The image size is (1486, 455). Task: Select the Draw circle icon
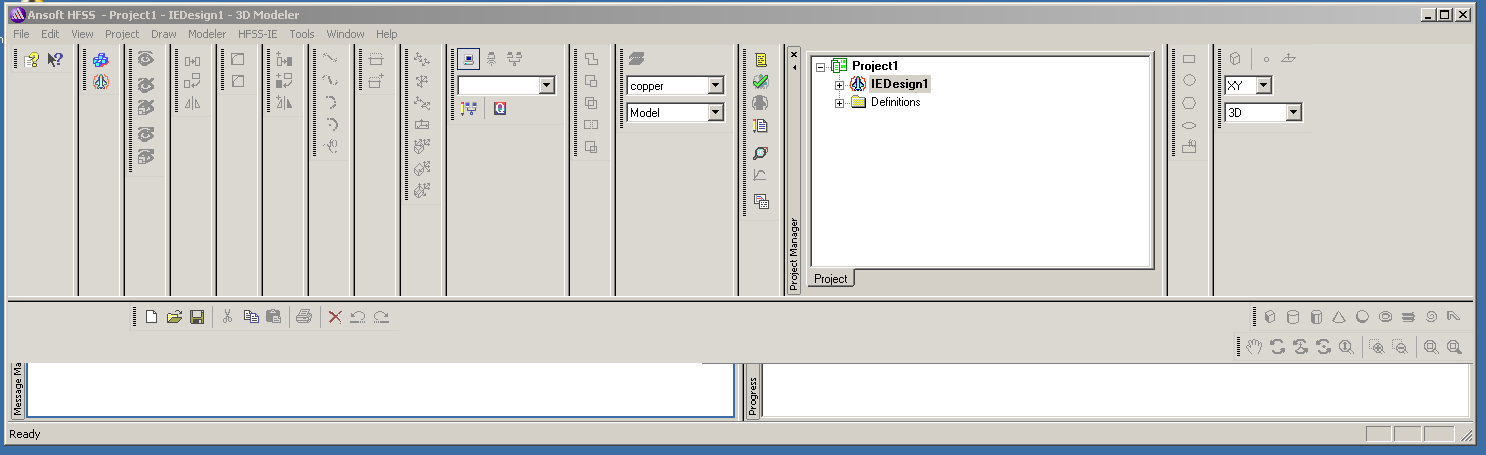pos(1189,81)
